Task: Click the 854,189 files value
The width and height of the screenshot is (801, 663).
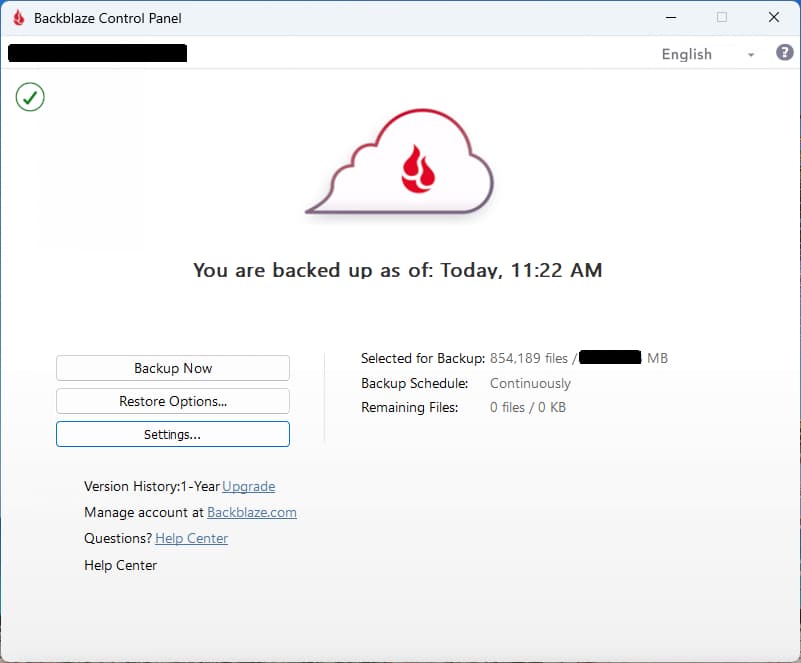Action: pyautogui.click(x=529, y=359)
